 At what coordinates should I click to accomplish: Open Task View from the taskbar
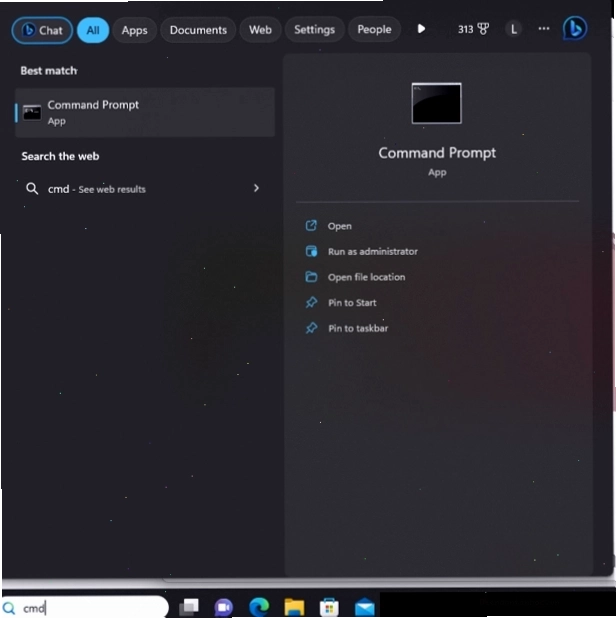[189, 607]
